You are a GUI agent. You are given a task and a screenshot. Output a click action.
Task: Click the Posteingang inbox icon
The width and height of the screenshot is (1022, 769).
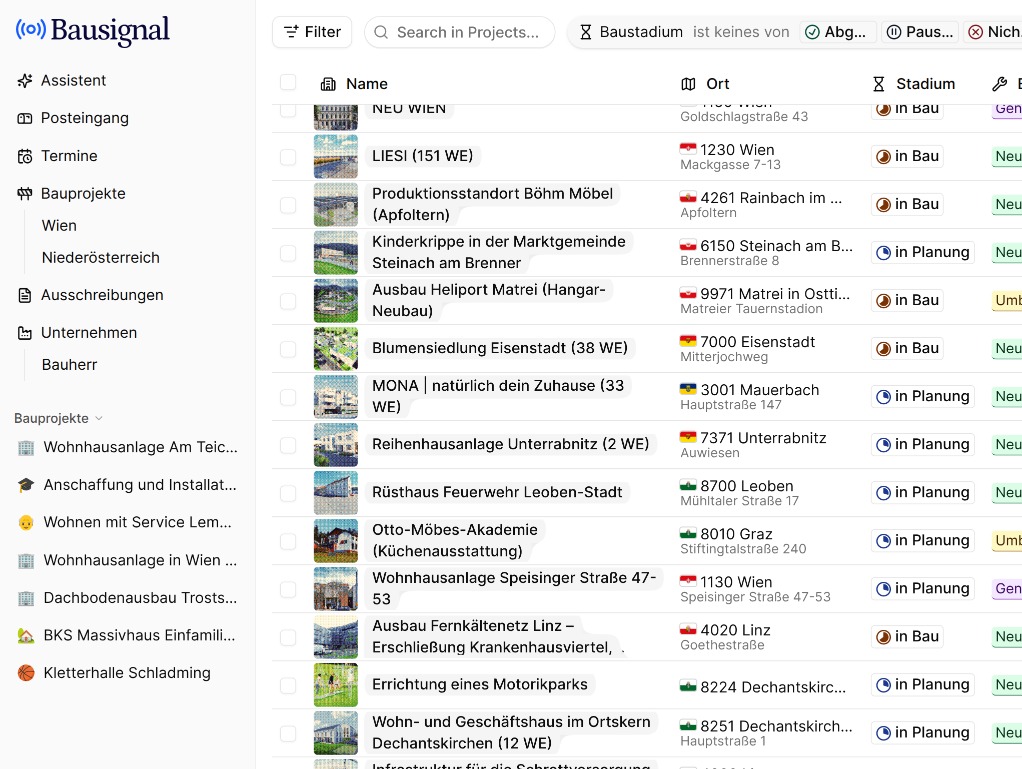pyautogui.click(x=25, y=119)
